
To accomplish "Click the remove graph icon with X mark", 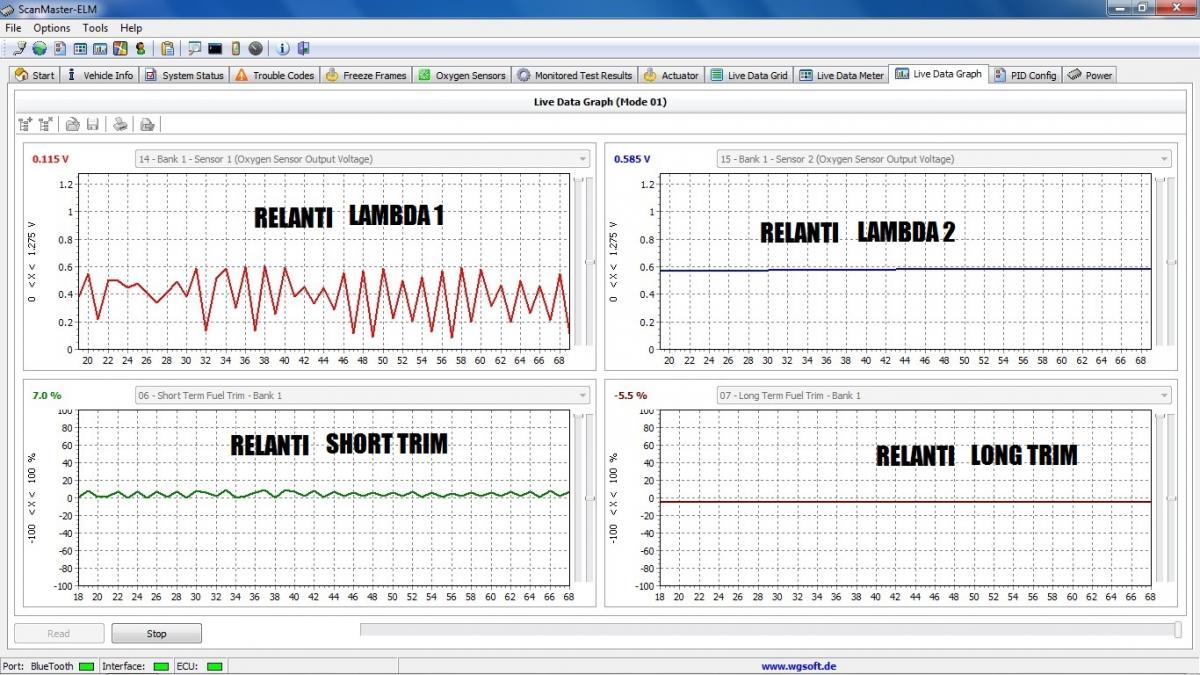I will [45, 124].
